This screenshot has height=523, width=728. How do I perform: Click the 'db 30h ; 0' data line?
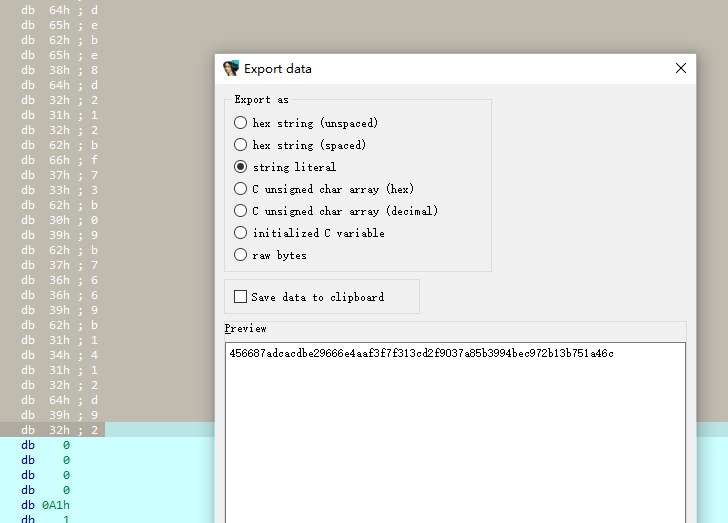tap(60, 220)
